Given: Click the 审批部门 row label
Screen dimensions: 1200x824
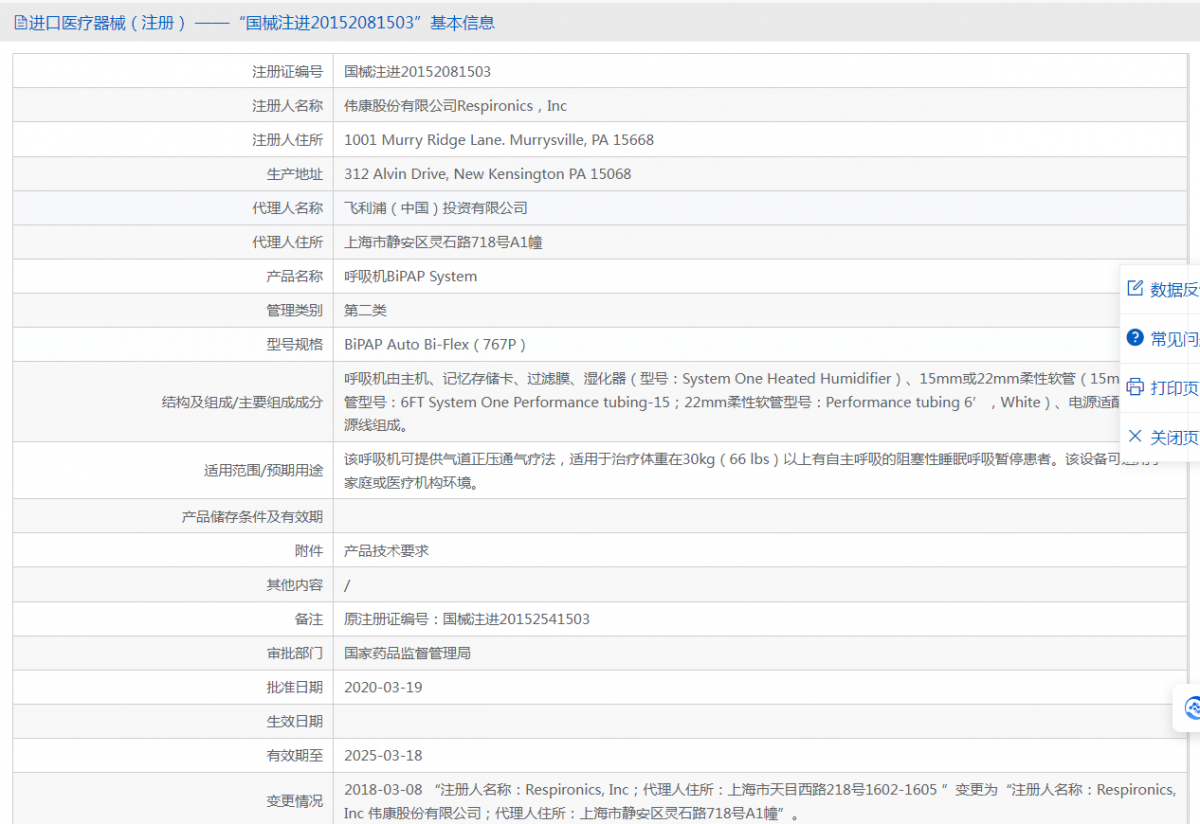Looking at the screenshot, I should coord(295,653).
